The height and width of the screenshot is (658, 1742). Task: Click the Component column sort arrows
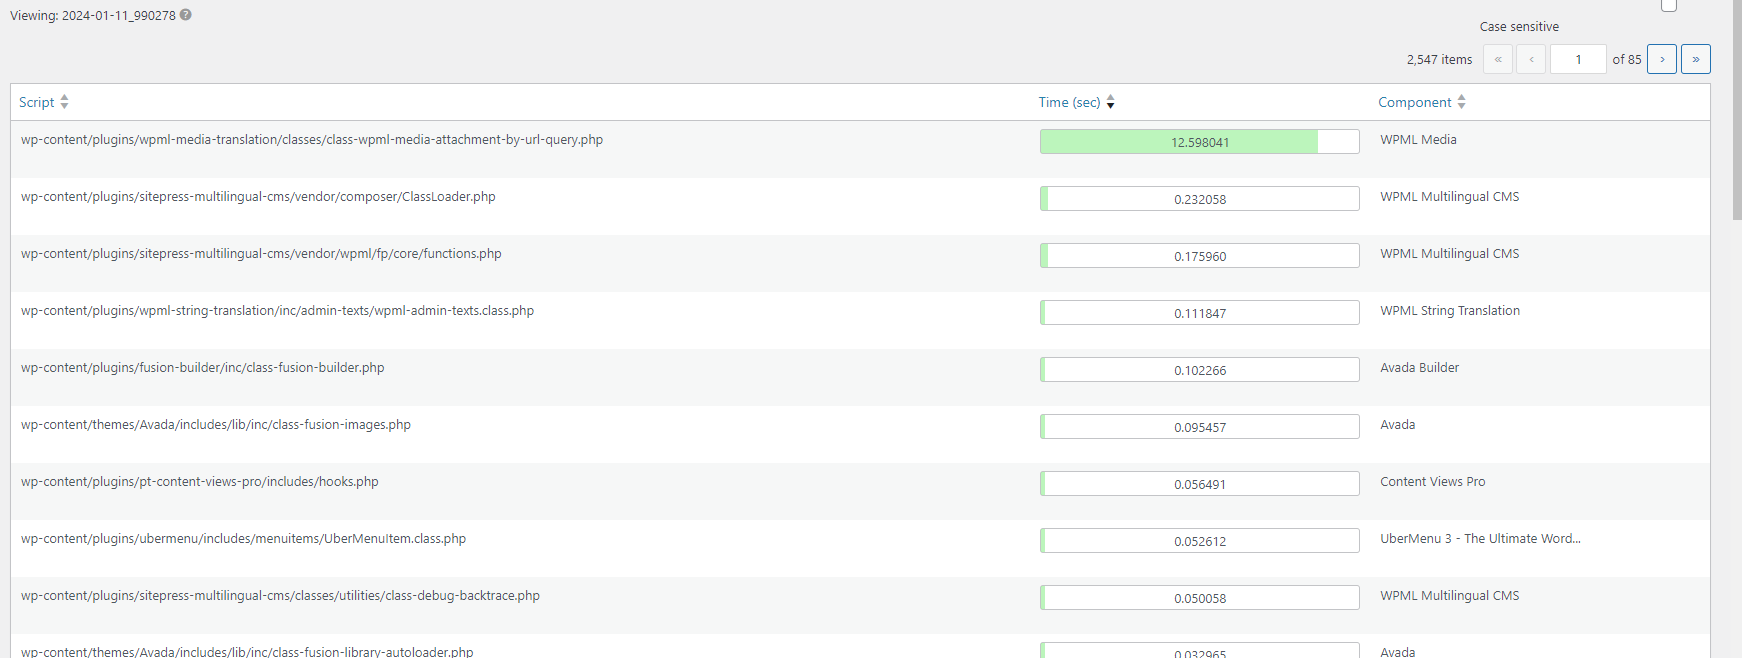[x=1461, y=102]
